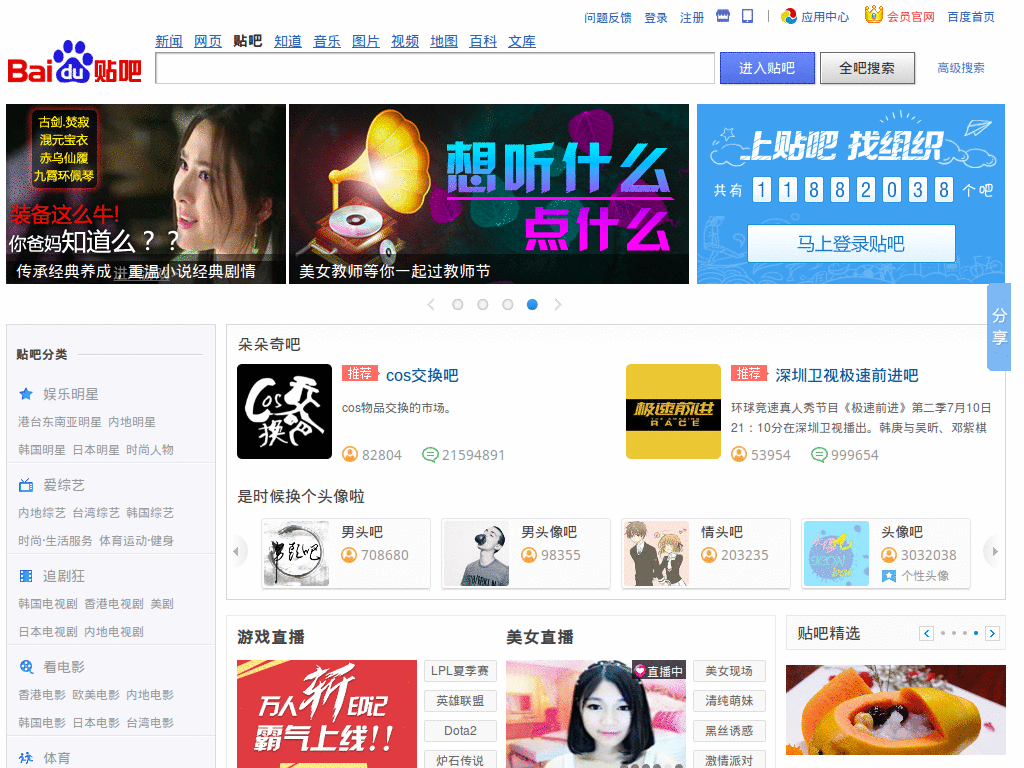This screenshot has width=1024, height=768.
Task: Click the reel icon beside 看电影
Action: (x=26, y=667)
